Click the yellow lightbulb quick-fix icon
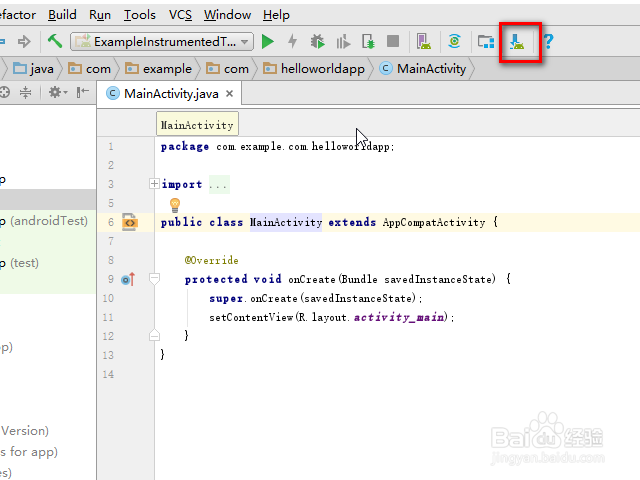The image size is (640, 480). 175,205
